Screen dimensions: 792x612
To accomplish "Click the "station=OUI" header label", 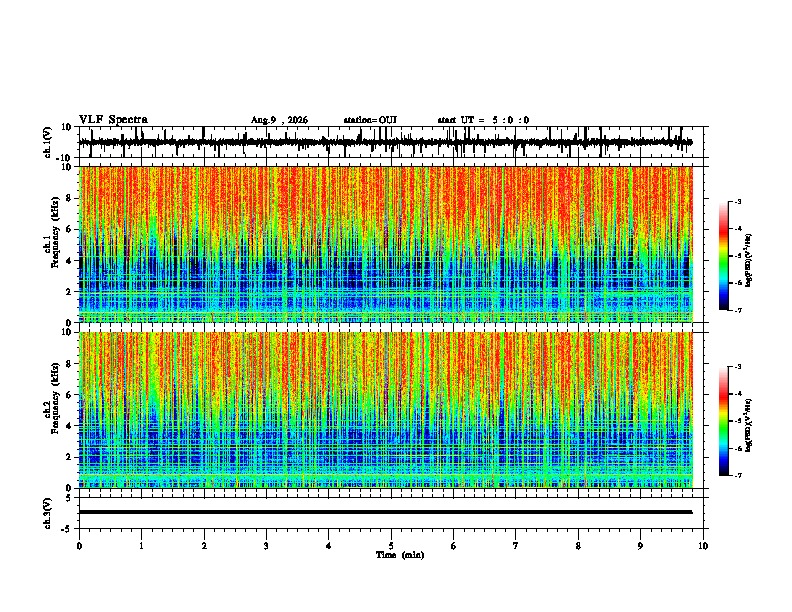I will 370,120.
